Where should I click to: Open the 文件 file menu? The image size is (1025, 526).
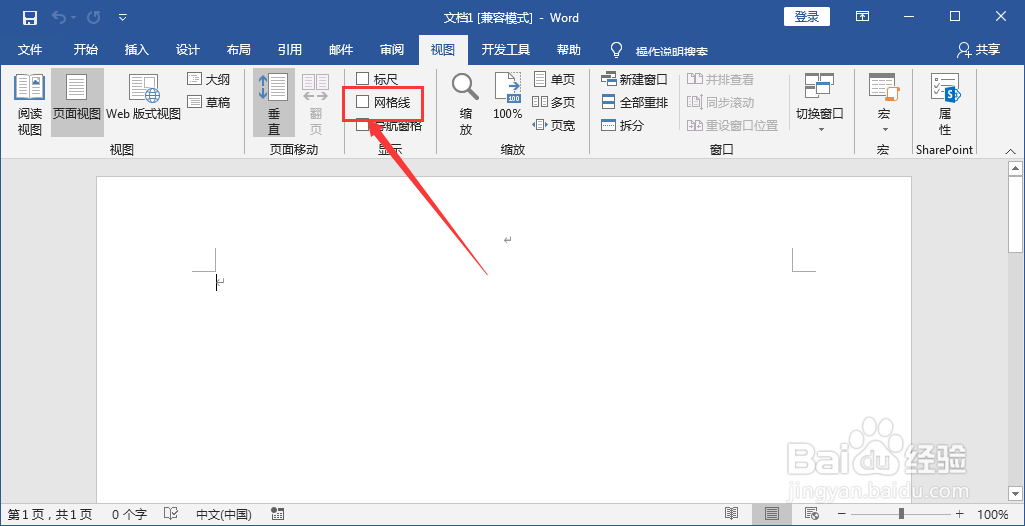point(29,50)
